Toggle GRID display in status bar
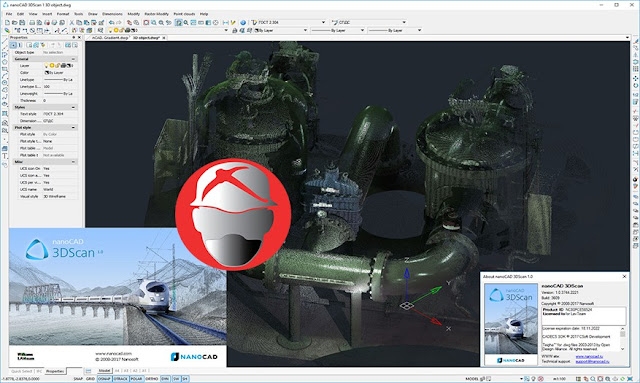The image size is (640, 383). 90,379
